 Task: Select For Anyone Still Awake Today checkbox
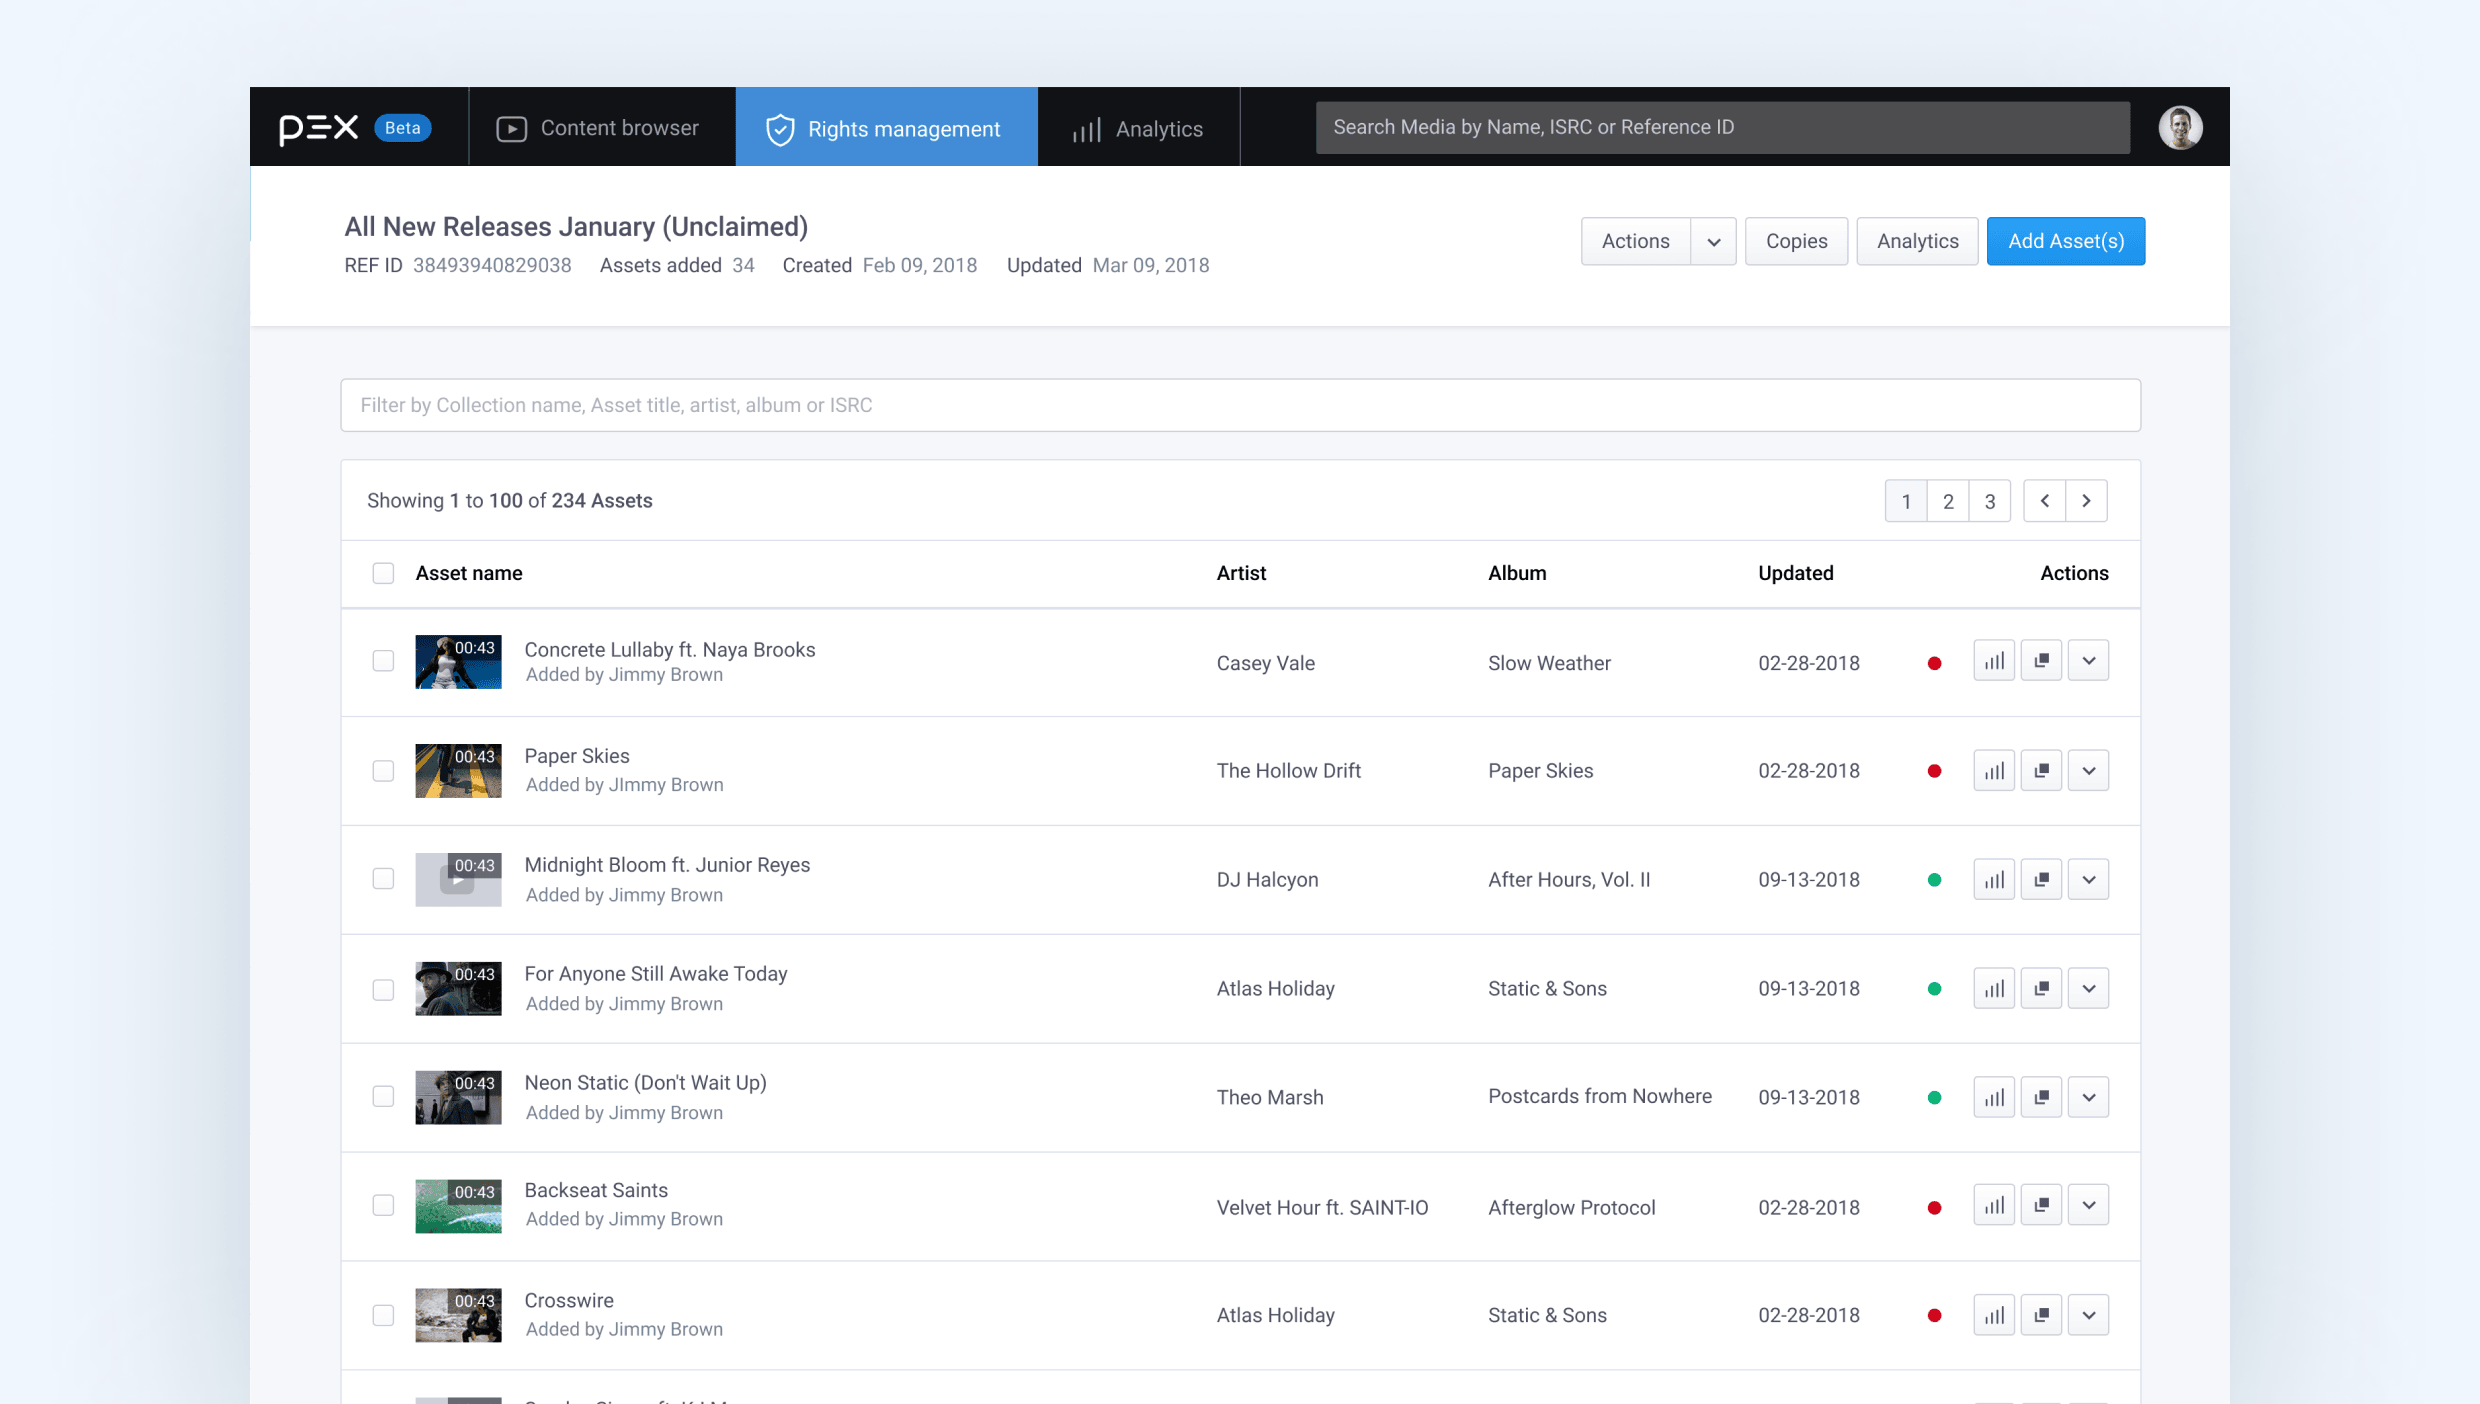click(x=383, y=990)
